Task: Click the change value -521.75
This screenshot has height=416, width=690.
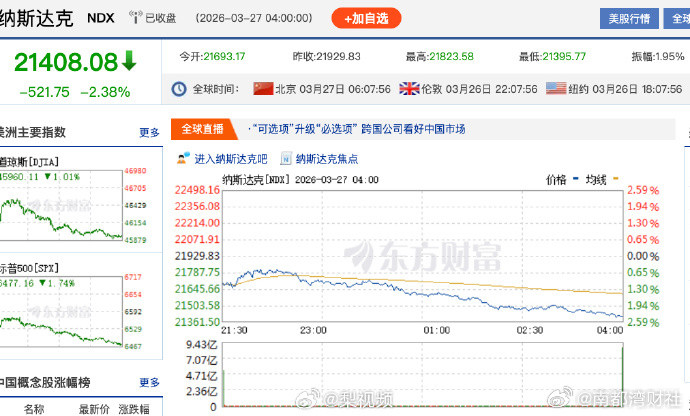Action: coord(44,92)
